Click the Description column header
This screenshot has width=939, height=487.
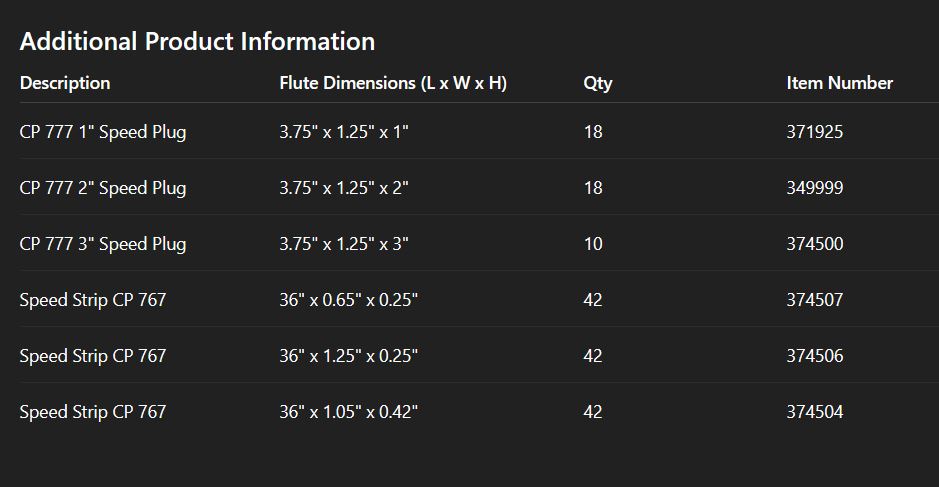[65, 83]
